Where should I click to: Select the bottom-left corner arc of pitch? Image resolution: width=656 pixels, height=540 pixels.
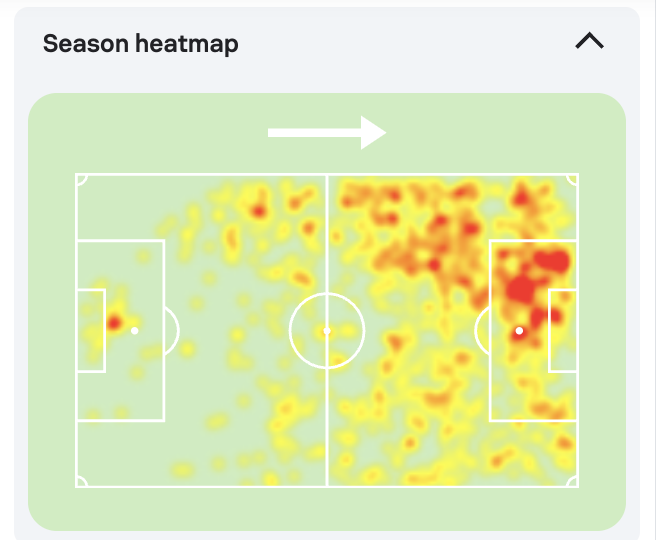(x=82, y=481)
